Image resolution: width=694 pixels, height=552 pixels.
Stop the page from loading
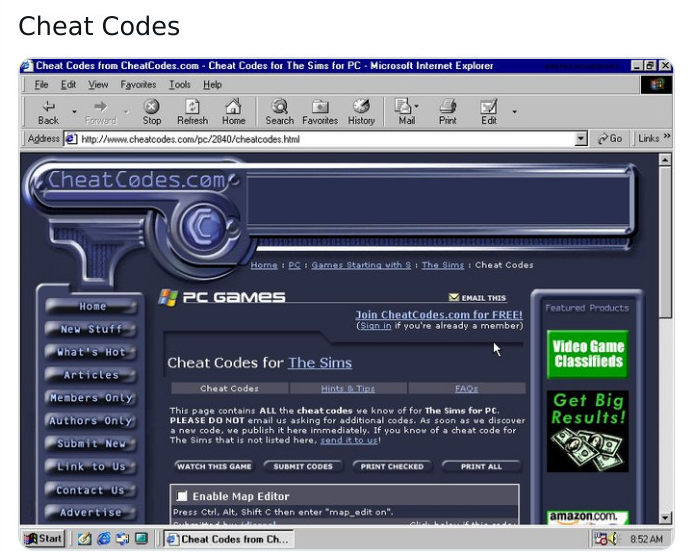151,112
